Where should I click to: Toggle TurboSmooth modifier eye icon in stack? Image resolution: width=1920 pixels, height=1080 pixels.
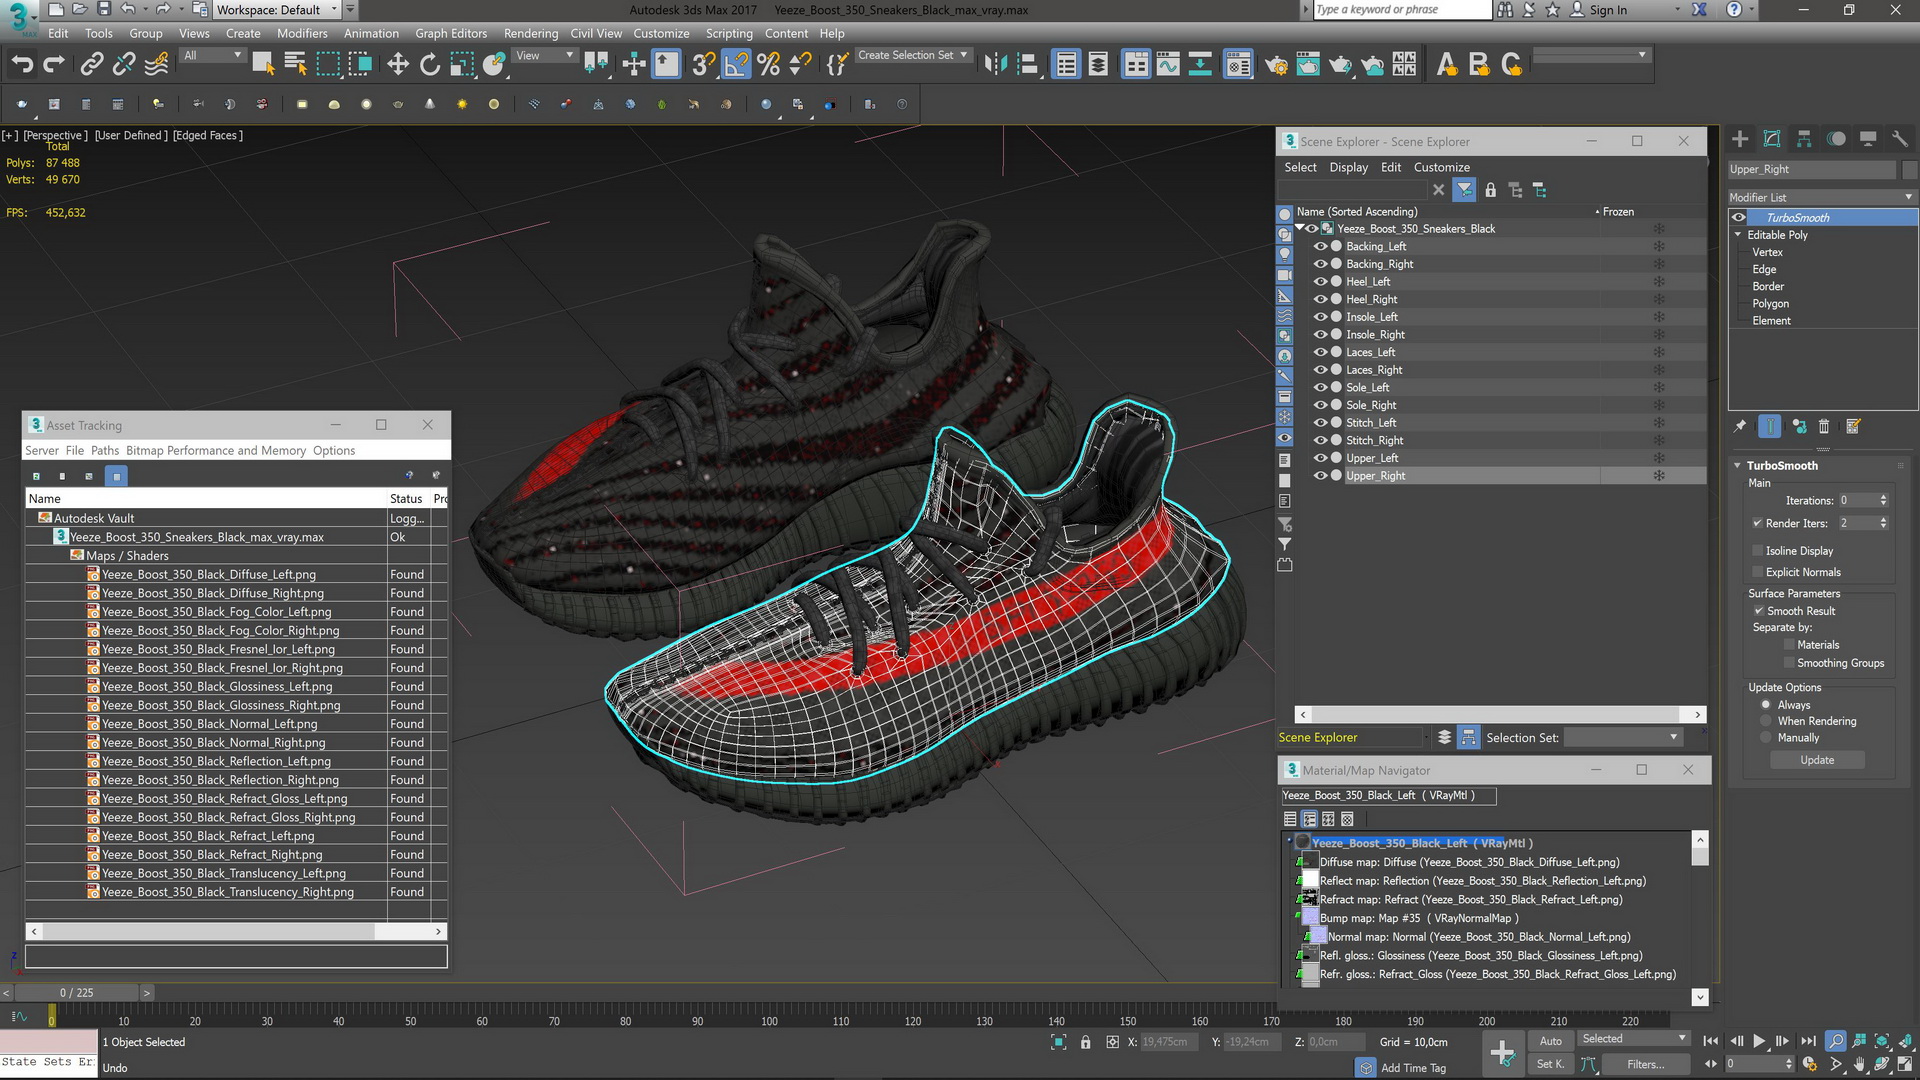coord(1739,218)
